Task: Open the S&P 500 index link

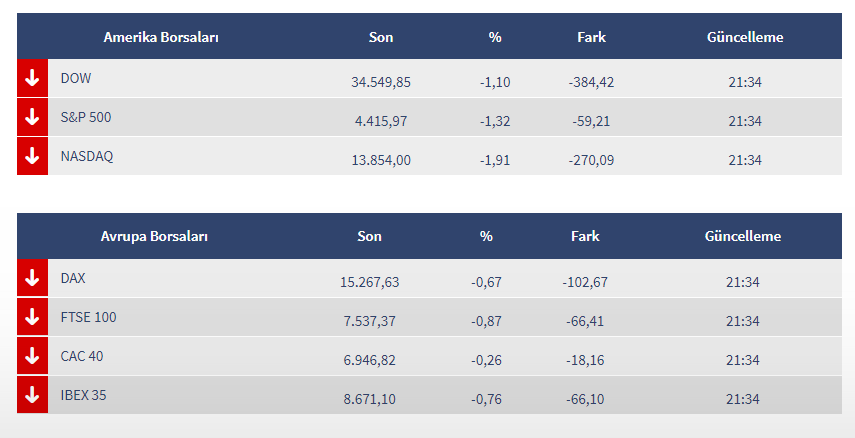Action: [x=86, y=117]
